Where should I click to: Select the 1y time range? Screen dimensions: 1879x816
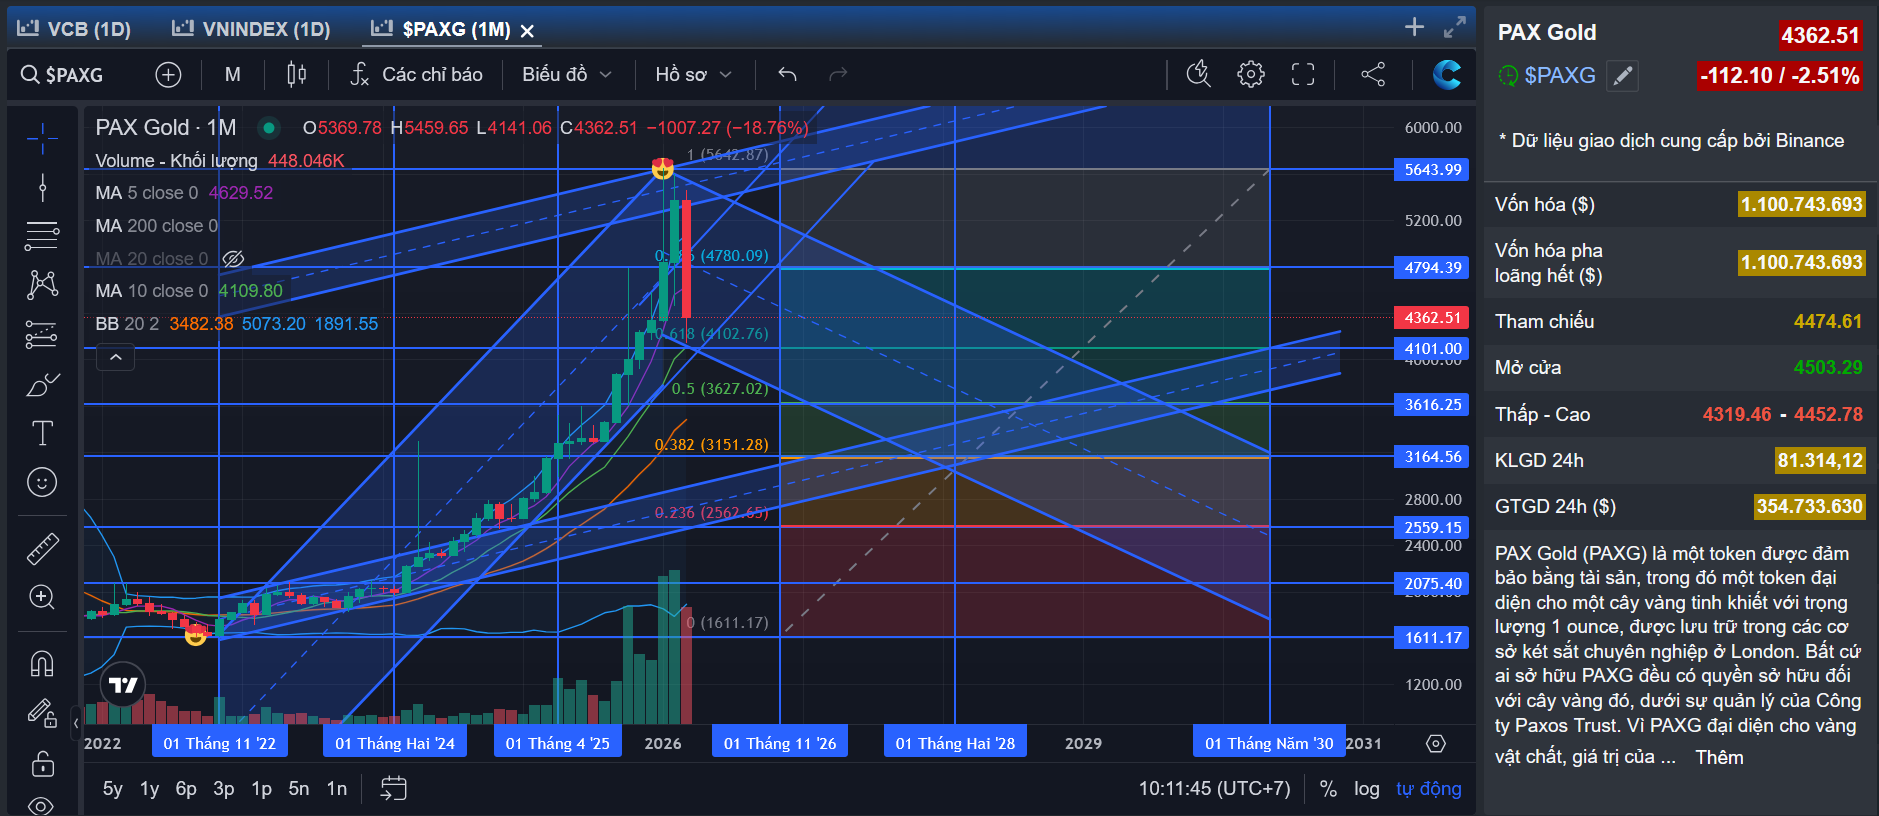pyautogui.click(x=149, y=789)
